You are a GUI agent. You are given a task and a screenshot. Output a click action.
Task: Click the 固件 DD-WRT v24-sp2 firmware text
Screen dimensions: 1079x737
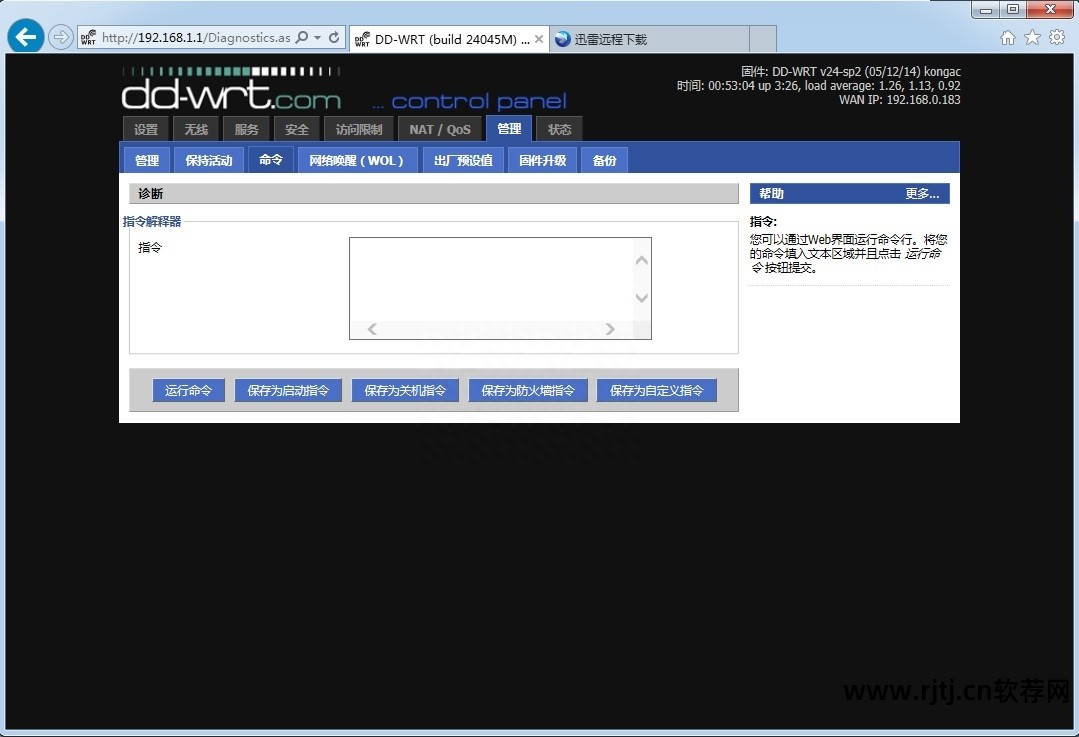(851, 72)
